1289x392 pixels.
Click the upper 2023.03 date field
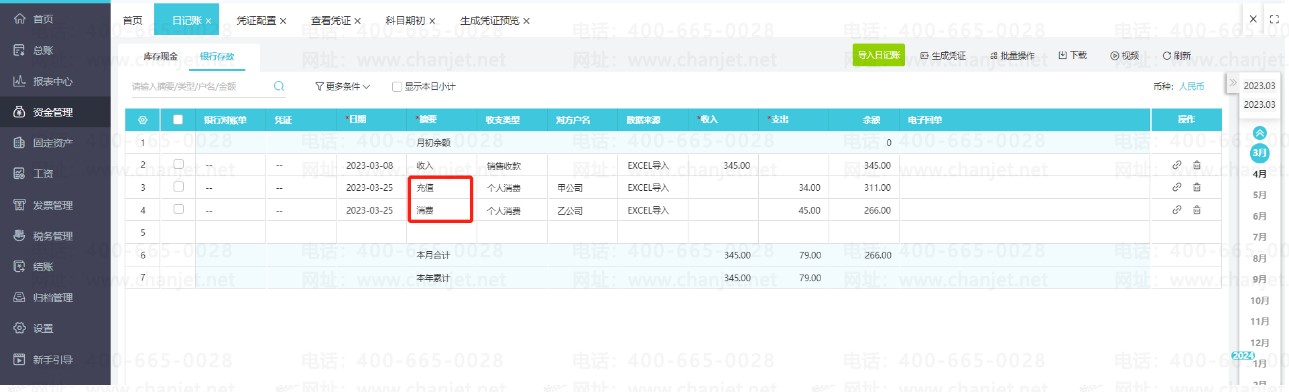click(x=1259, y=86)
